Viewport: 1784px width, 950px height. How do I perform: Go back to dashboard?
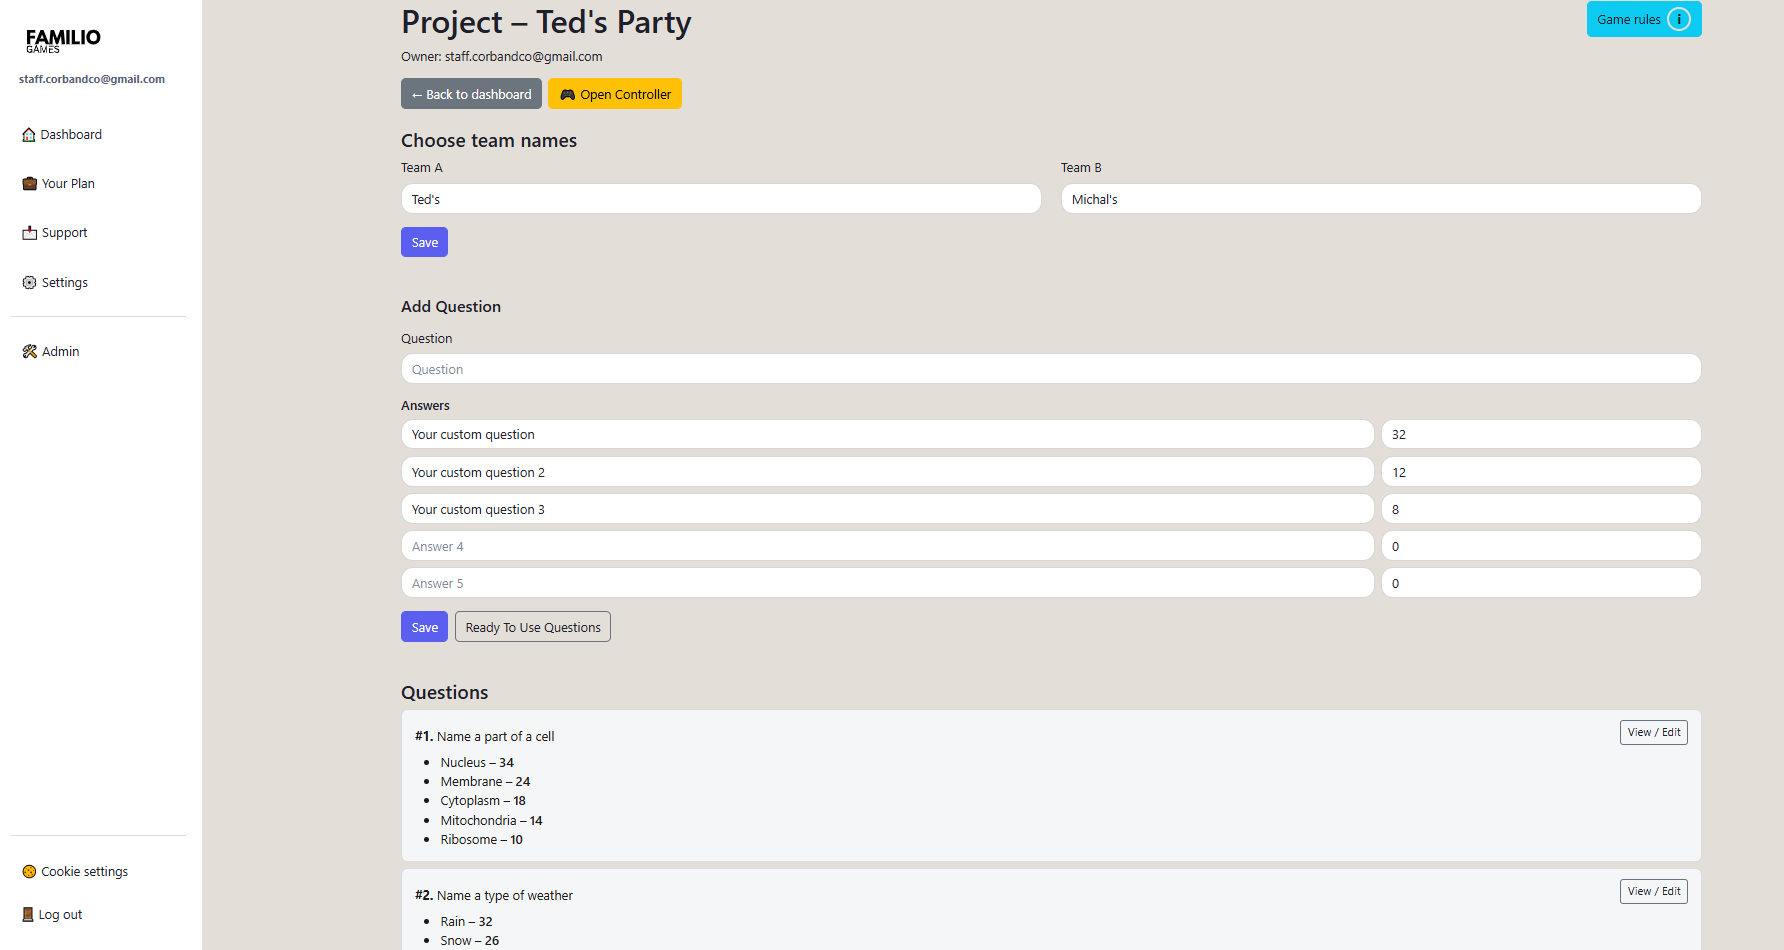coord(471,94)
